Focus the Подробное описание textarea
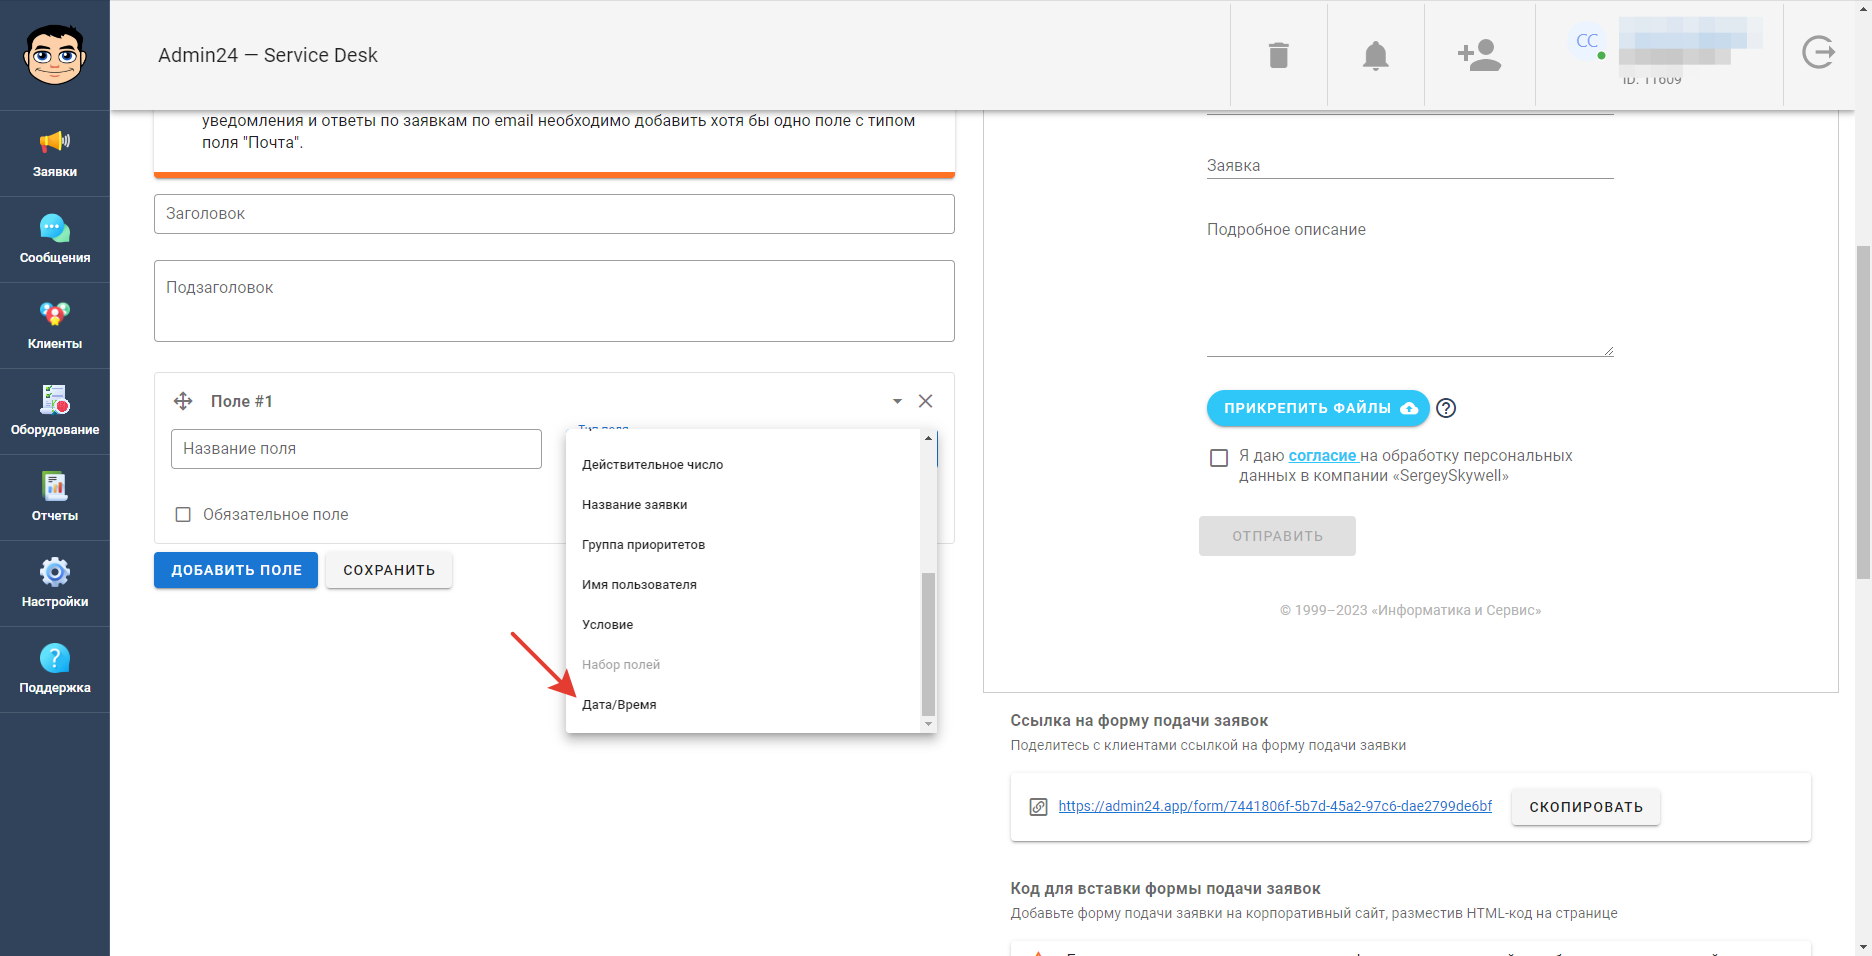 tap(1410, 285)
